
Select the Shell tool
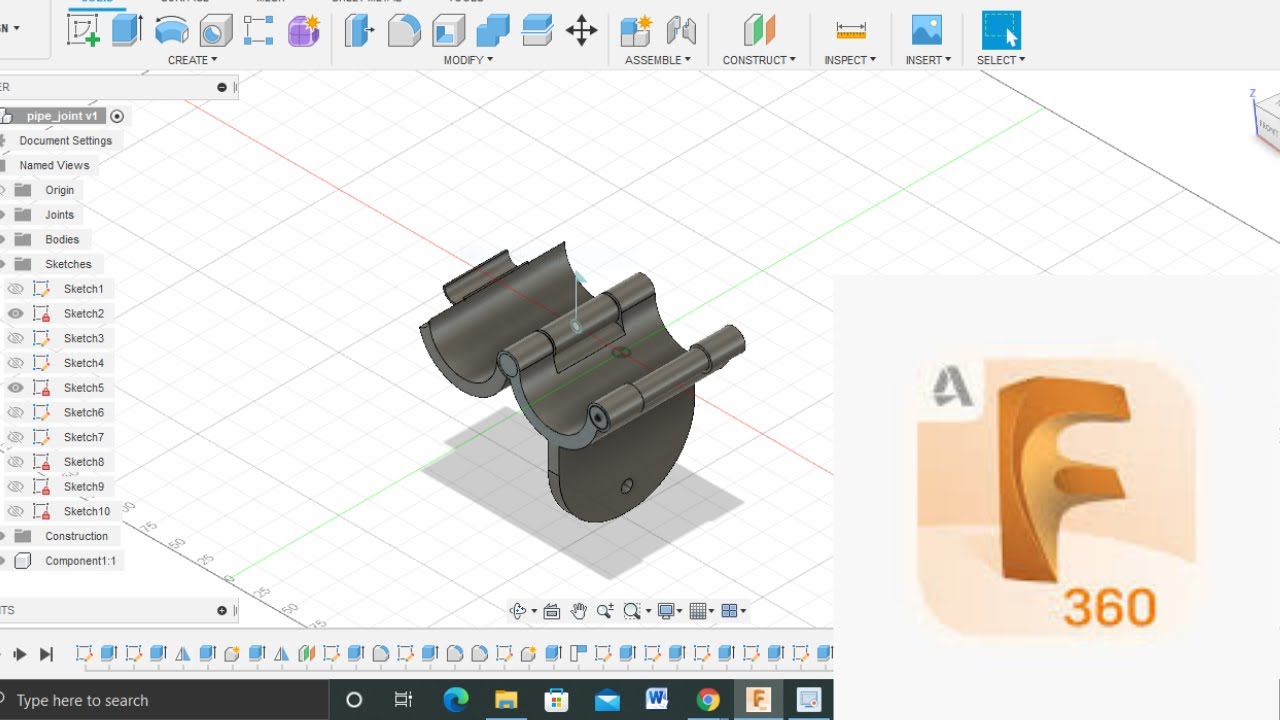pyautogui.click(x=448, y=31)
